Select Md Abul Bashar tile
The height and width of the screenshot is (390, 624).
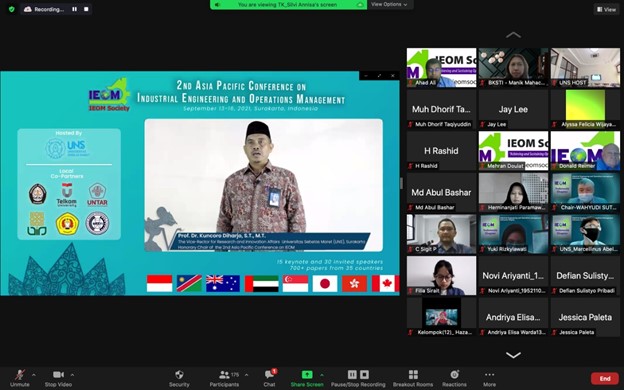441,192
